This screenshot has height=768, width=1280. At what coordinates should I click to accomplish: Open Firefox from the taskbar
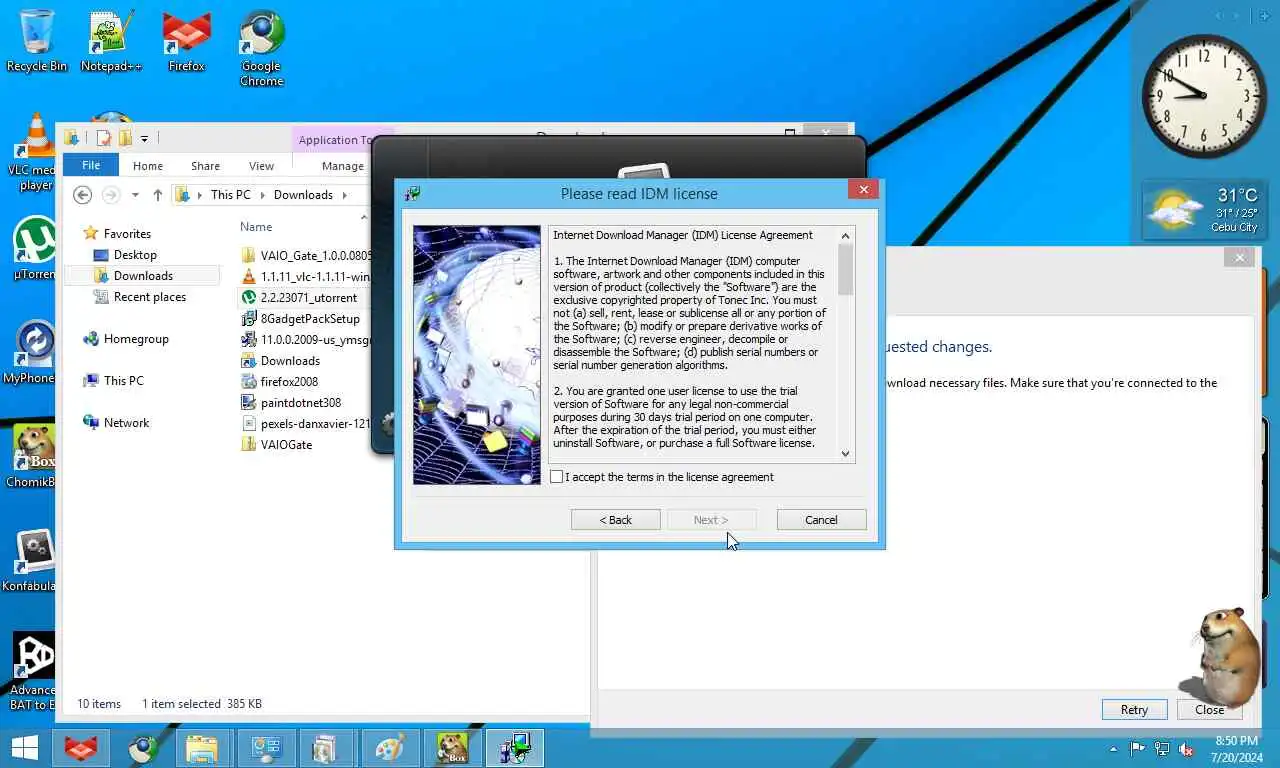click(82, 748)
